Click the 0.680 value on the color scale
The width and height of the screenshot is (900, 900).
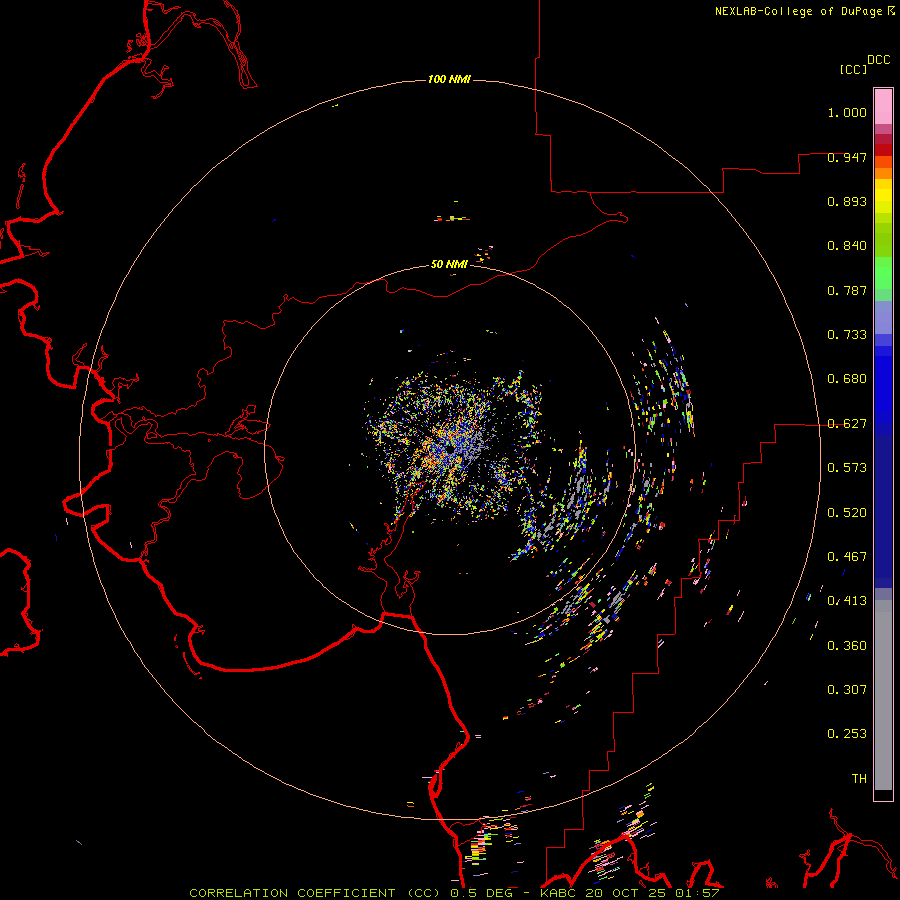[847, 379]
